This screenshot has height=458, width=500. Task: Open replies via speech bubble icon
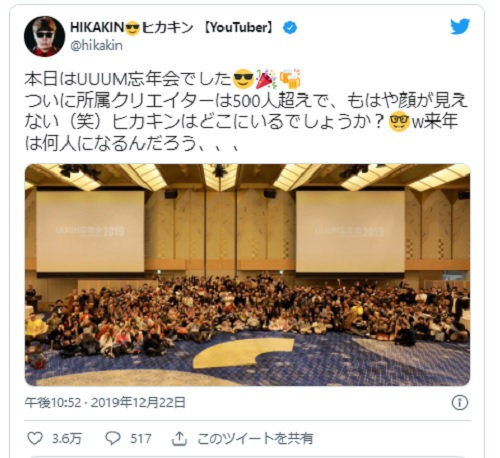113,438
